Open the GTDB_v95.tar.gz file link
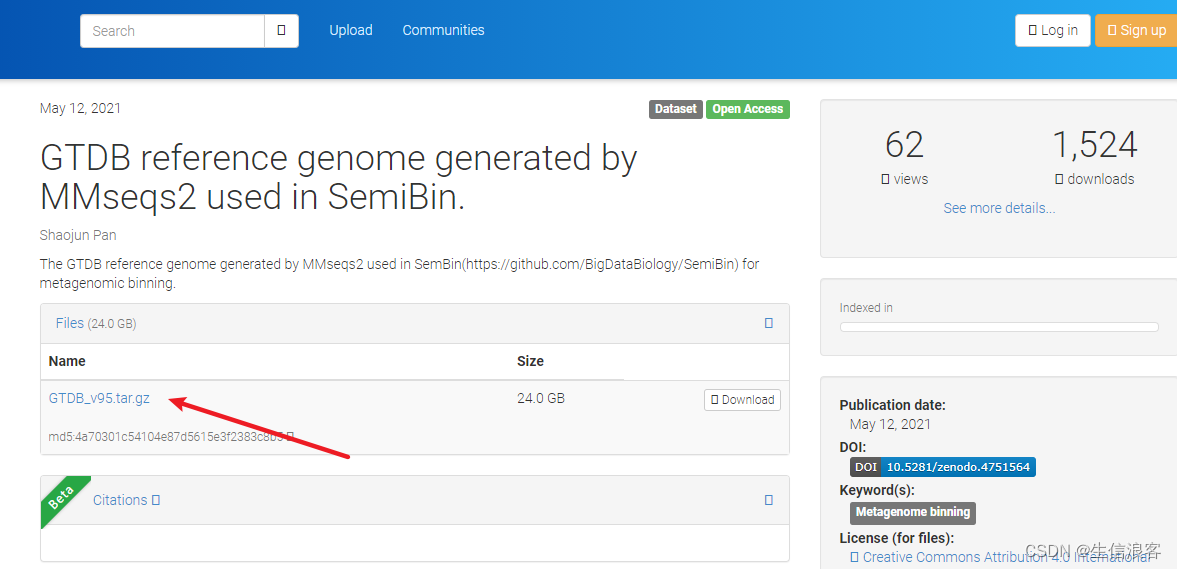1177x569 pixels. pyautogui.click(x=99, y=398)
